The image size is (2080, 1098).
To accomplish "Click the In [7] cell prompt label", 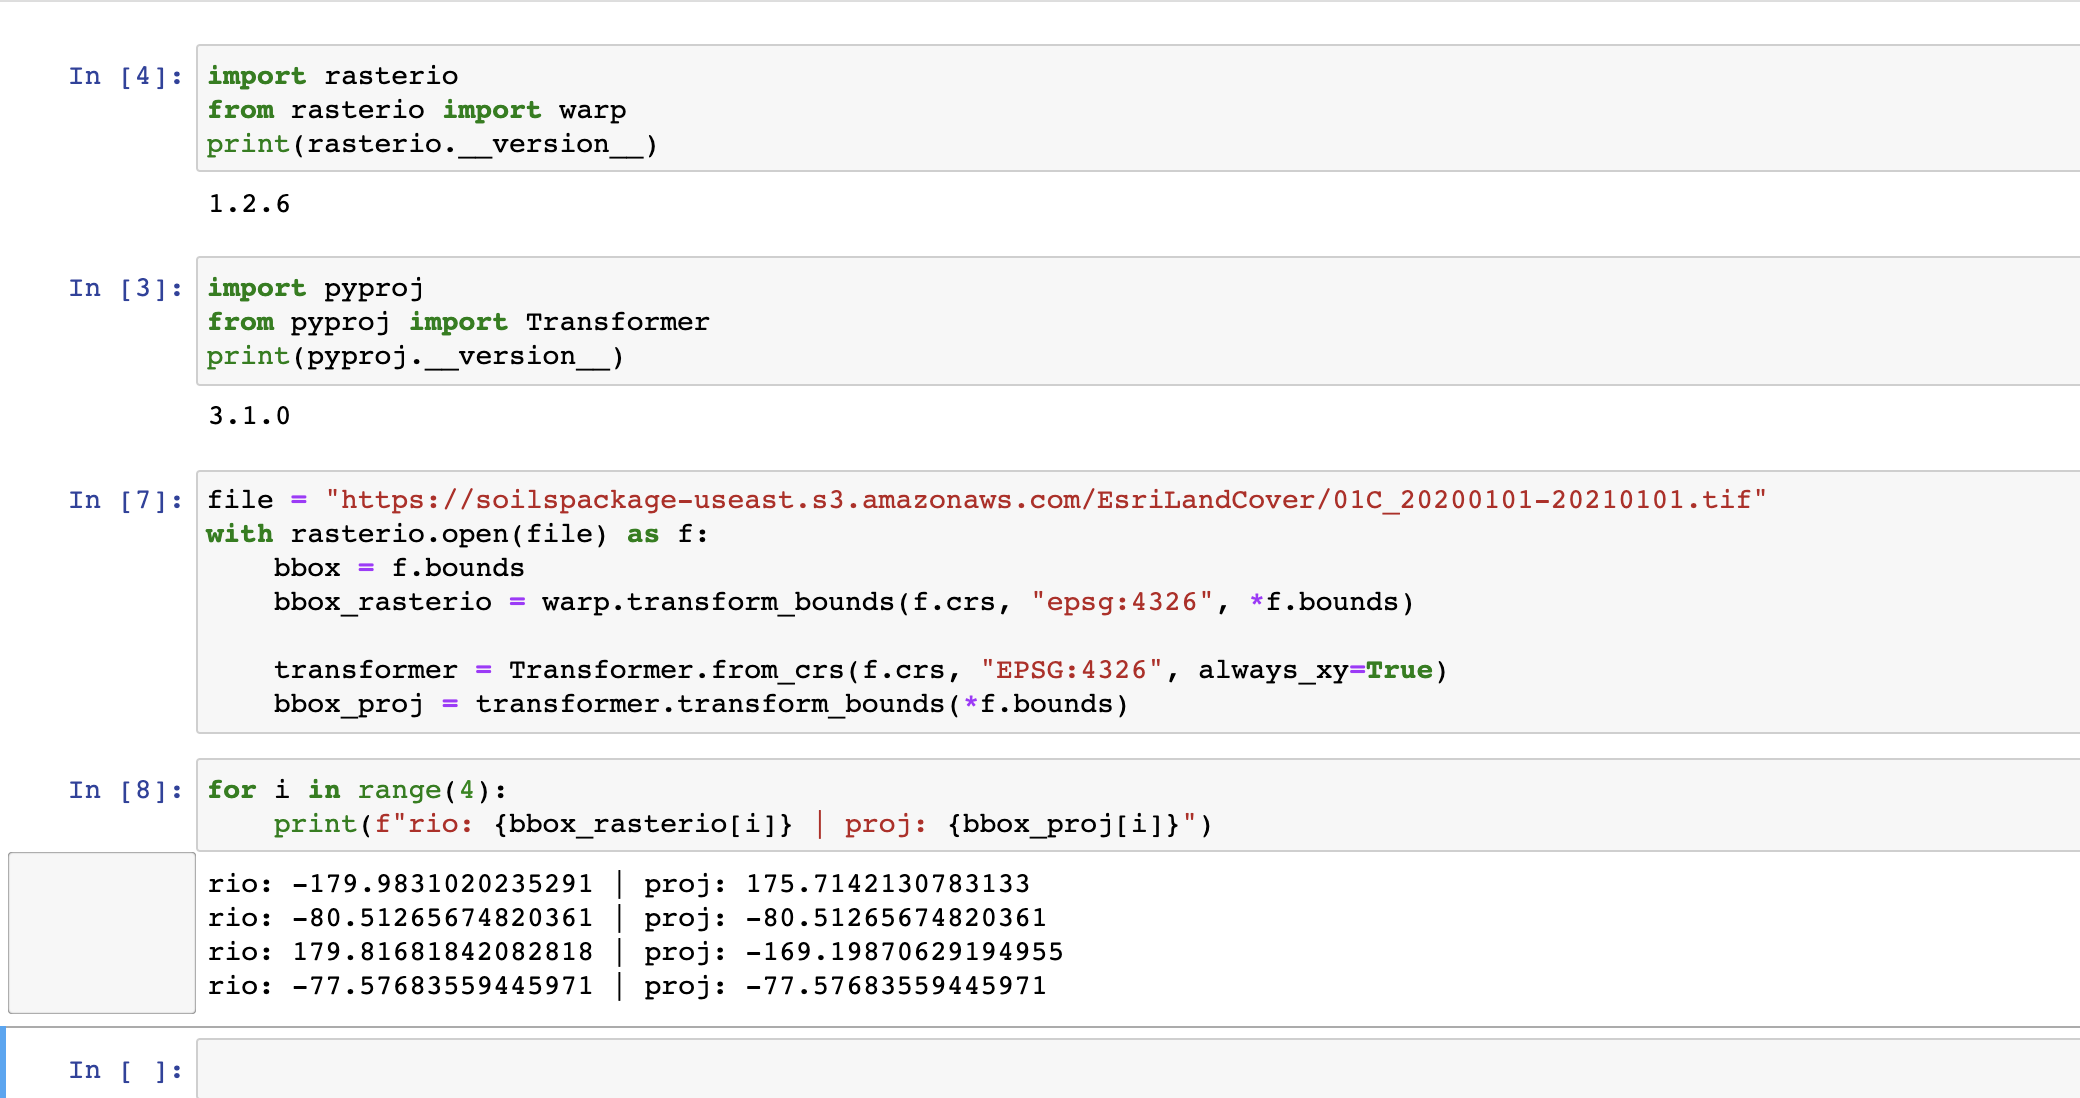I will [125, 501].
